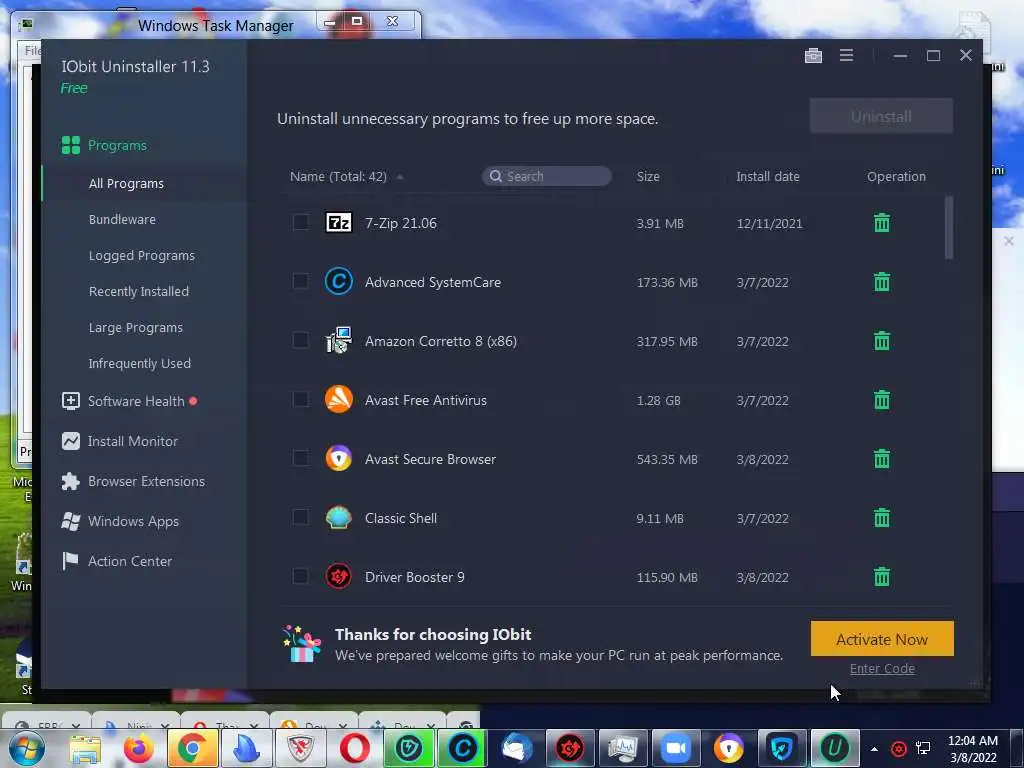Screen dimensions: 1024x768
Task: Switch to Driver Booster on the taskbar
Action: click(569, 748)
